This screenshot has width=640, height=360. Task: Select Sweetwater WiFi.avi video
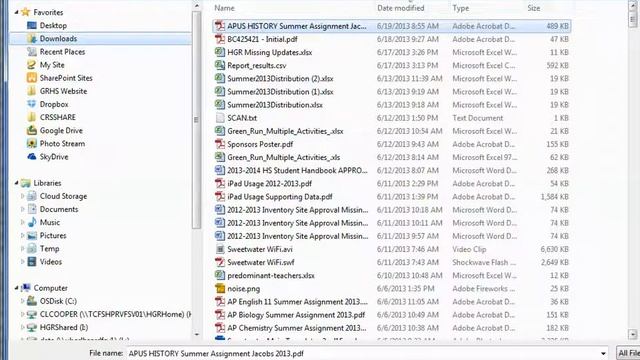coord(392,249)
